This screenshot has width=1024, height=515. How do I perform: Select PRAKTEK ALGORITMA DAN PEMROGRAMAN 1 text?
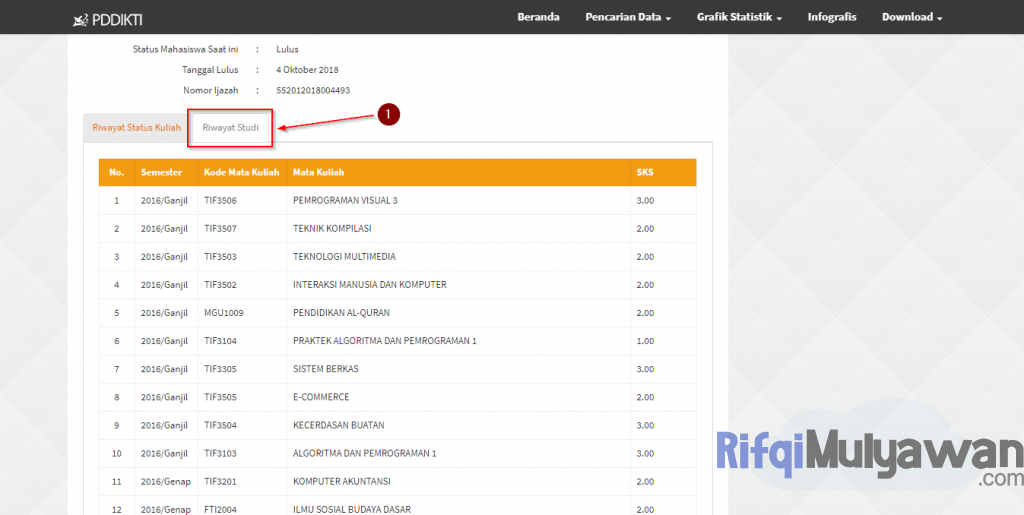tap(385, 341)
